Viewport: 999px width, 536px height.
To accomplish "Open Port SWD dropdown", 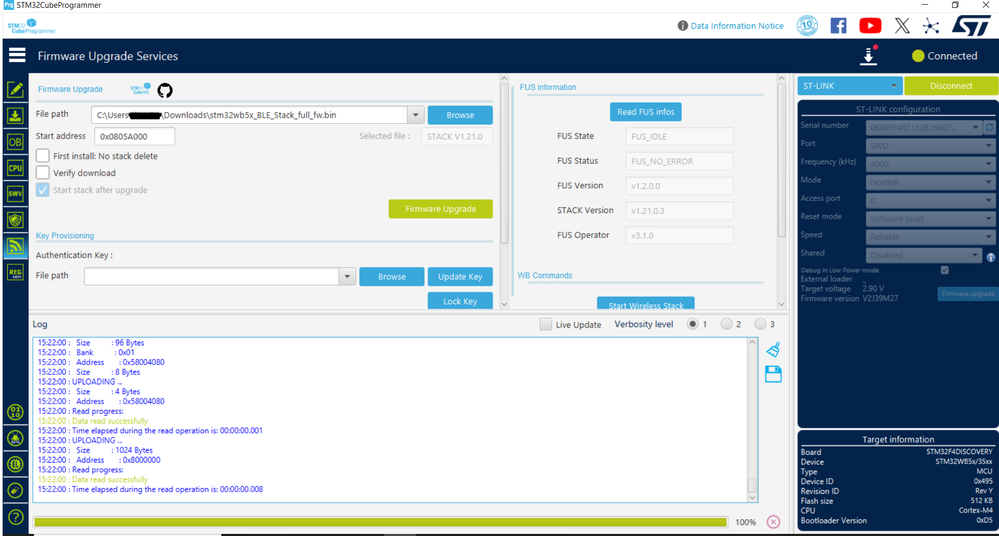I will pyautogui.click(x=930, y=145).
